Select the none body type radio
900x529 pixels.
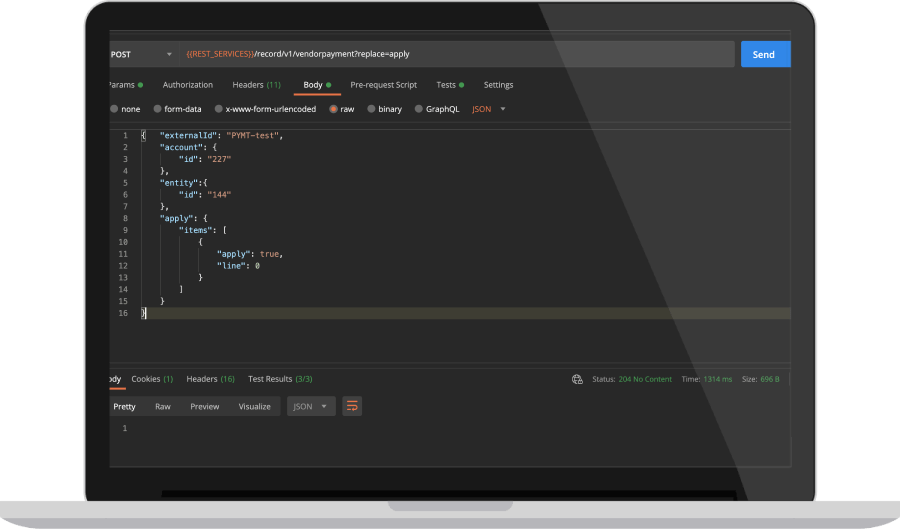pos(114,109)
